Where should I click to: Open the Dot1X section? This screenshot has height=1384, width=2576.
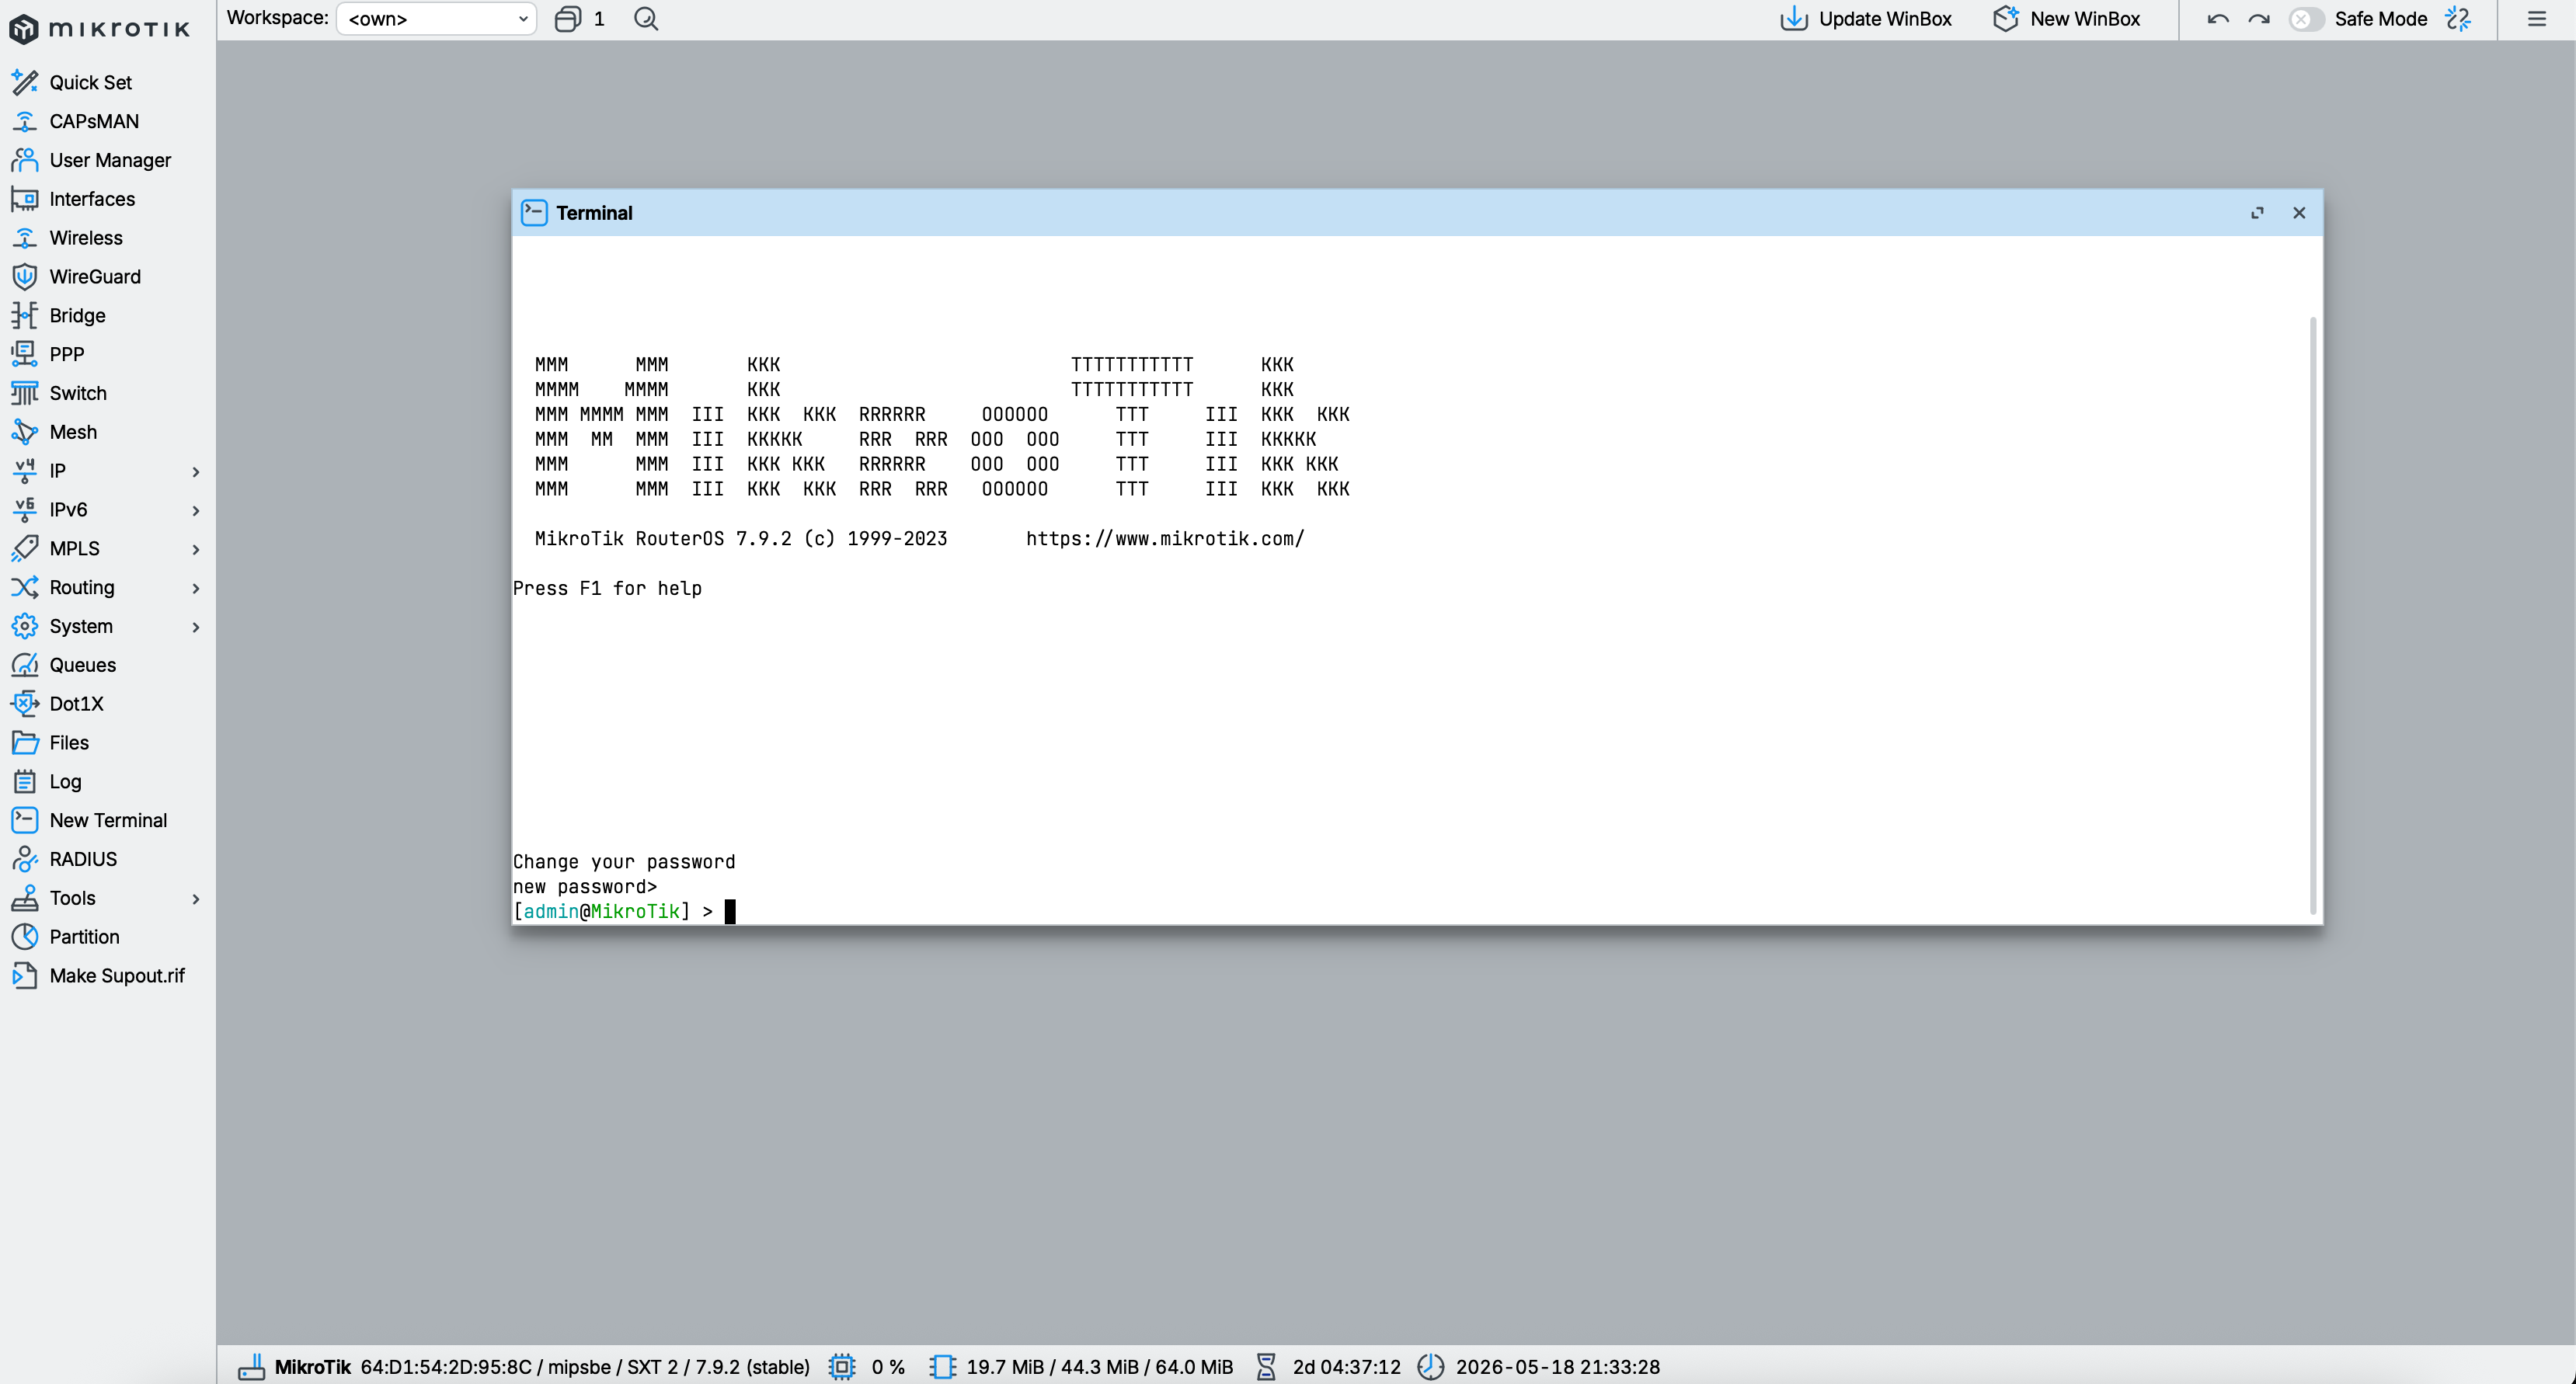[x=76, y=704]
